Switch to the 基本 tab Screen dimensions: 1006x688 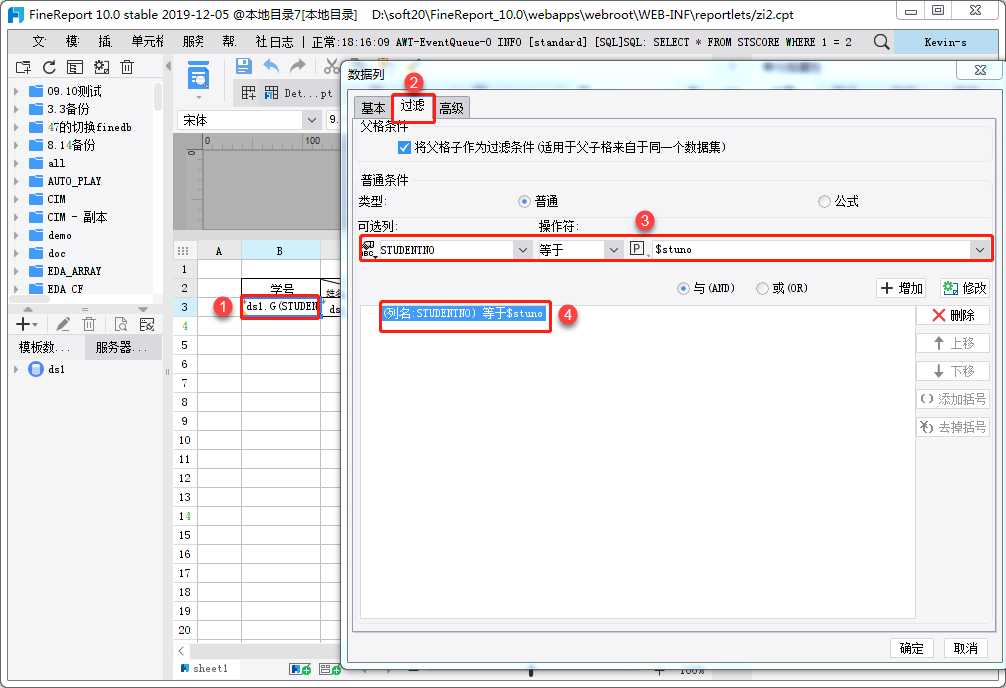click(x=373, y=108)
